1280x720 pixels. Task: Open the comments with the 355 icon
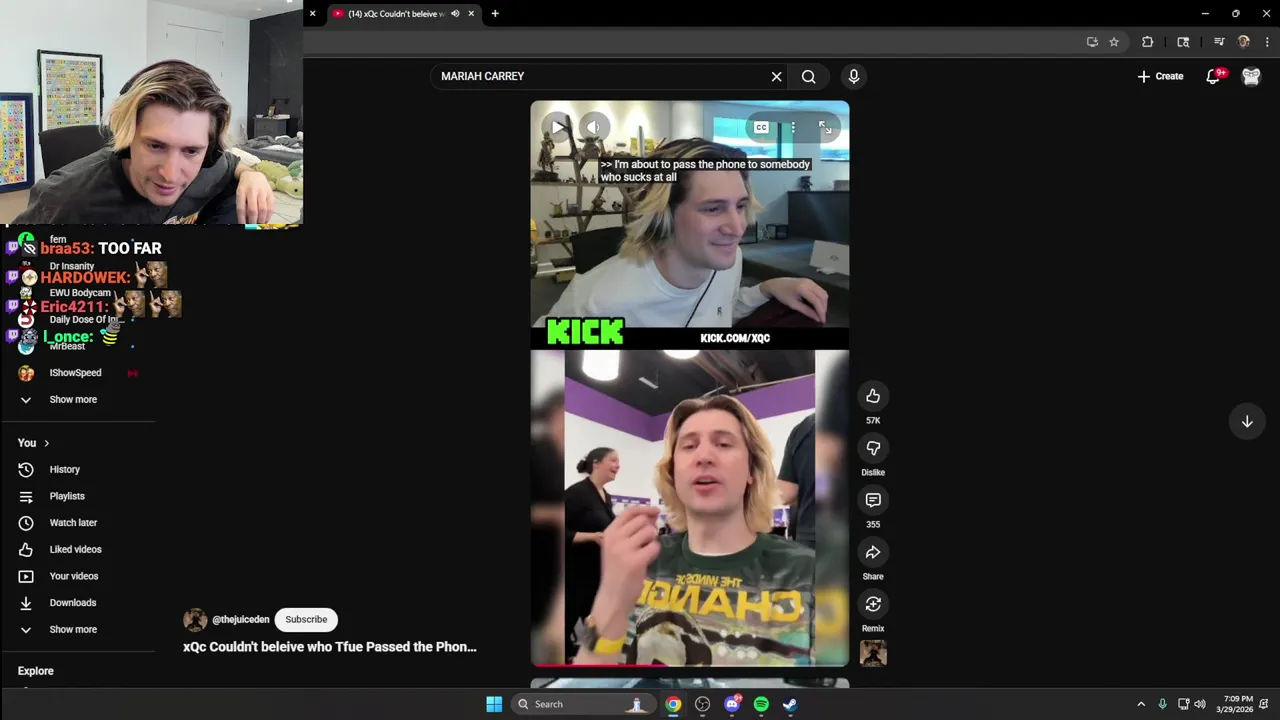873,500
